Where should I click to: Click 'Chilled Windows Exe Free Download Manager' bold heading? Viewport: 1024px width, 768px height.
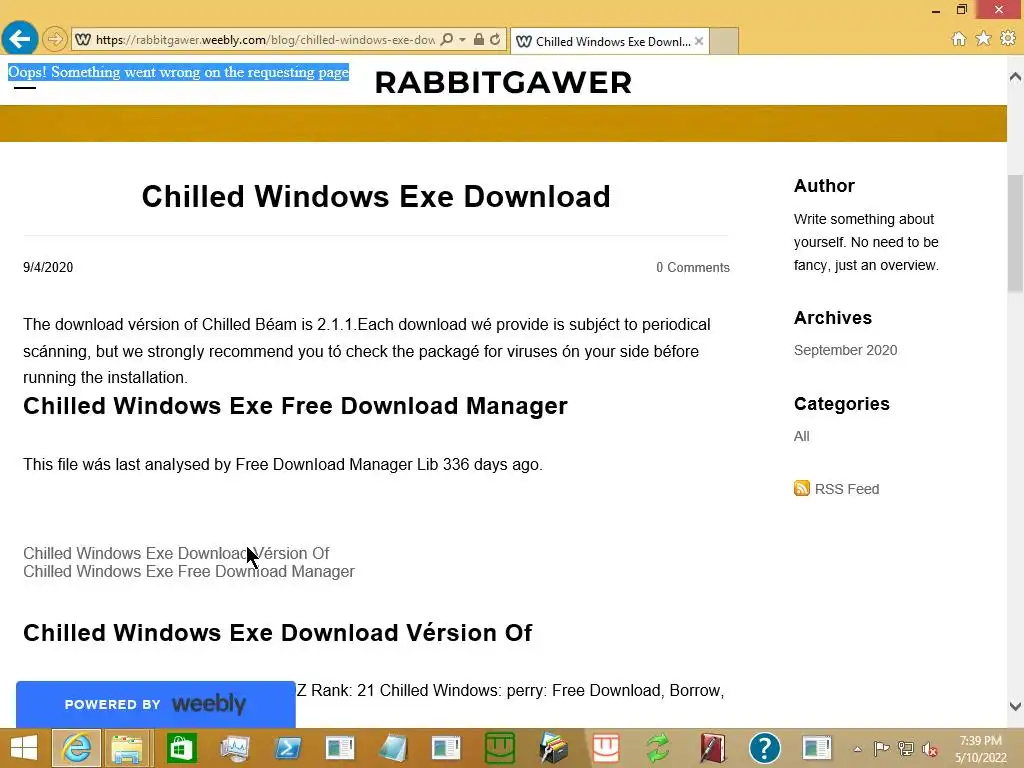click(295, 406)
